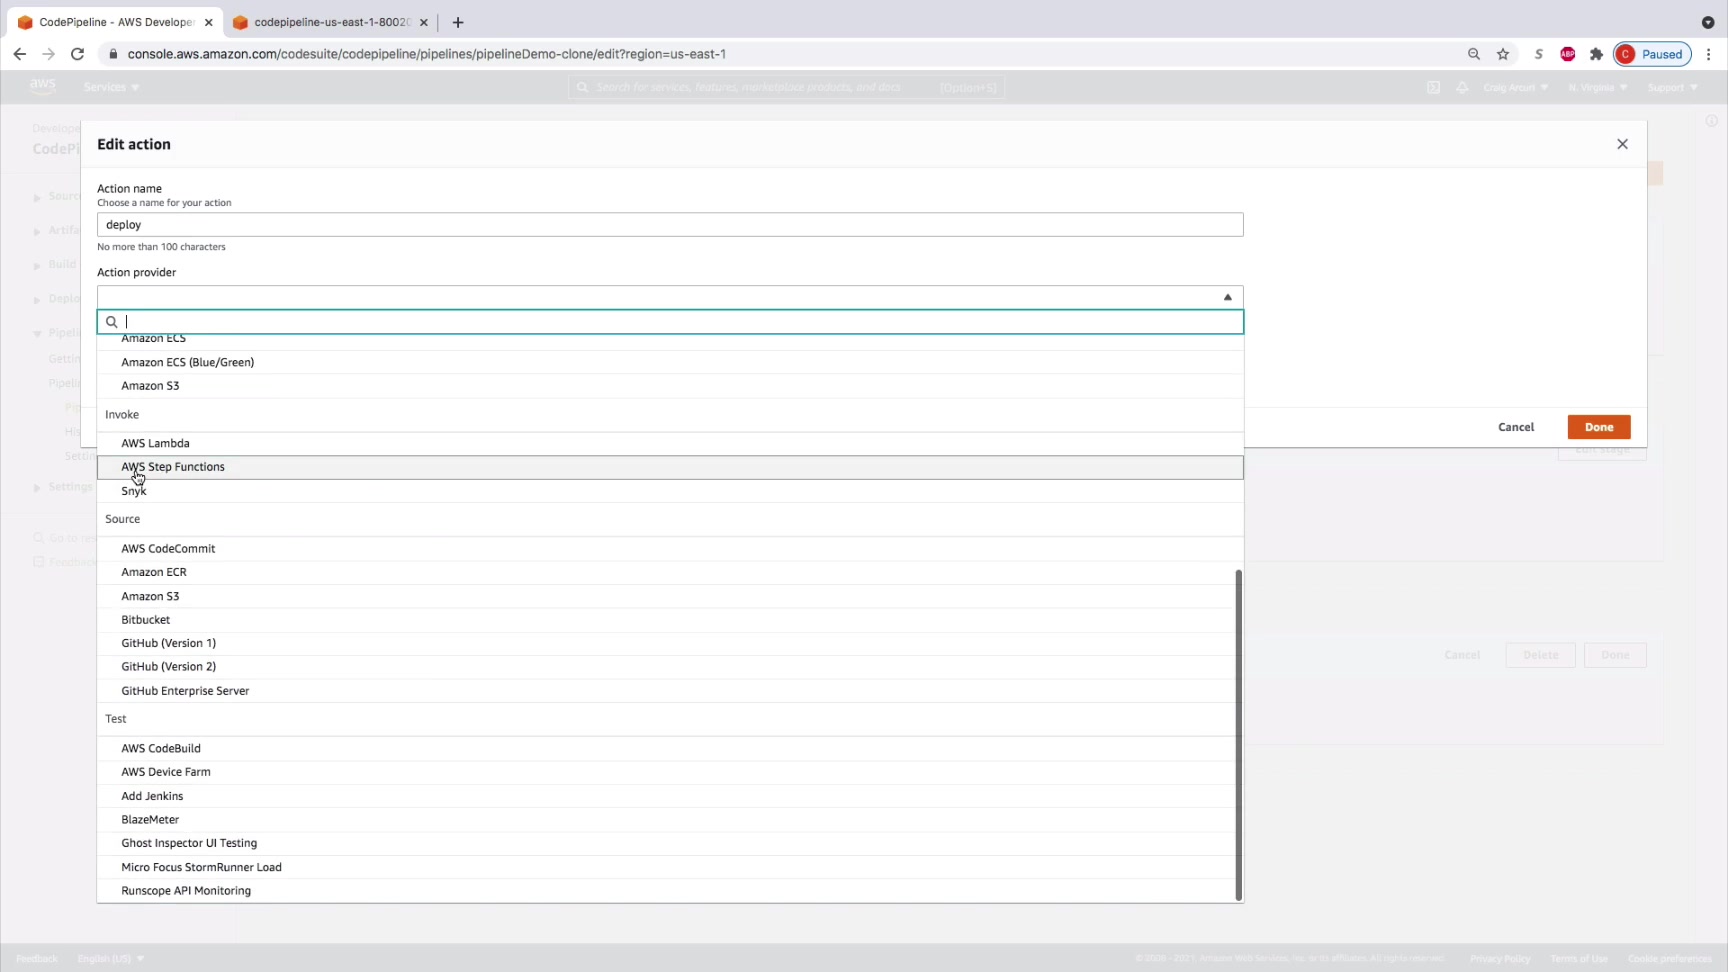
Task: Select Micro Focus StormRunner Load
Action: [x=670, y=867]
